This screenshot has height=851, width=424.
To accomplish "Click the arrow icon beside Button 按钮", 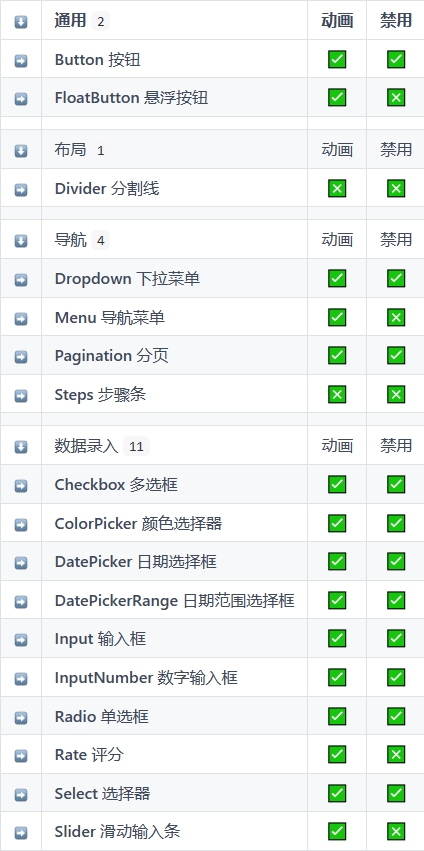I will click(x=21, y=60).
